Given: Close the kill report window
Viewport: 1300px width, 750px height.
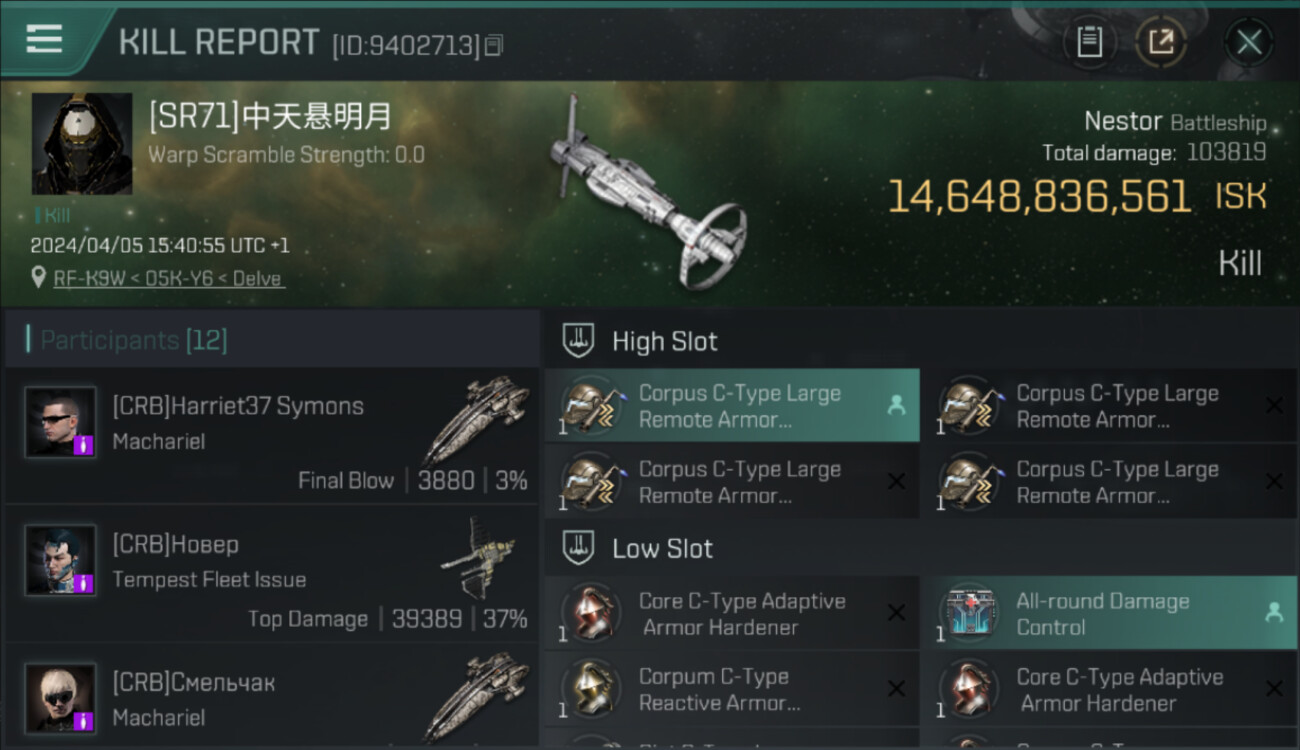Looking at the screenshot, I should [x=1249, y=42].
